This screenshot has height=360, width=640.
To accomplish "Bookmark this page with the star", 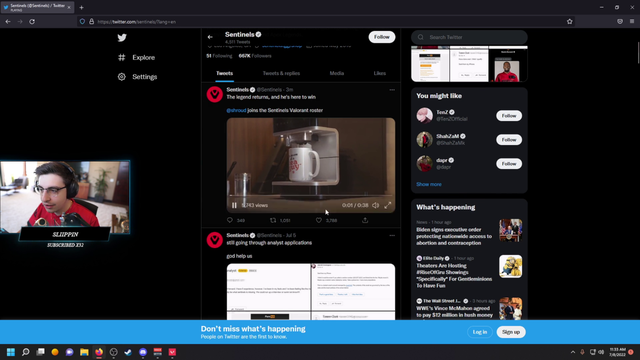I will (570, 22).
